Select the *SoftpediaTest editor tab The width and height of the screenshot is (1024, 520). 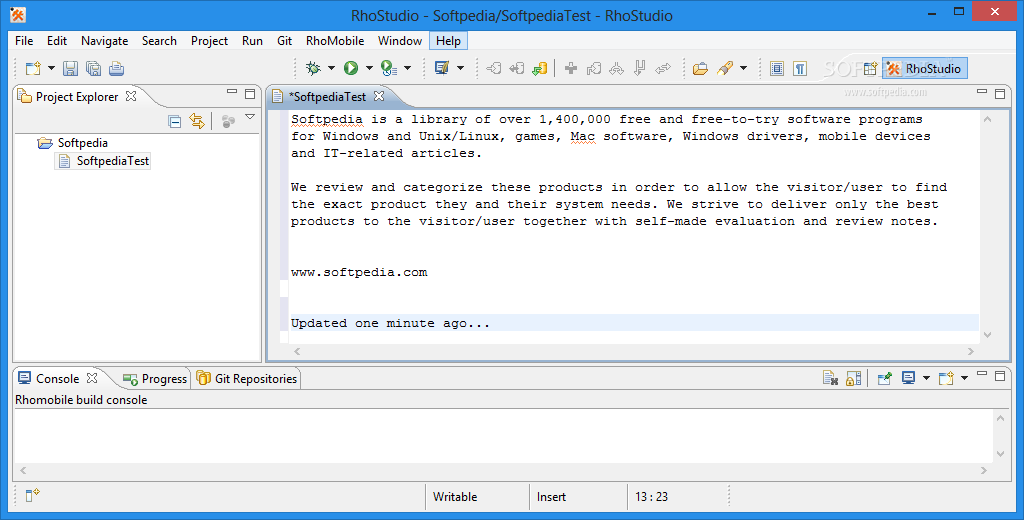coord(327,97)
